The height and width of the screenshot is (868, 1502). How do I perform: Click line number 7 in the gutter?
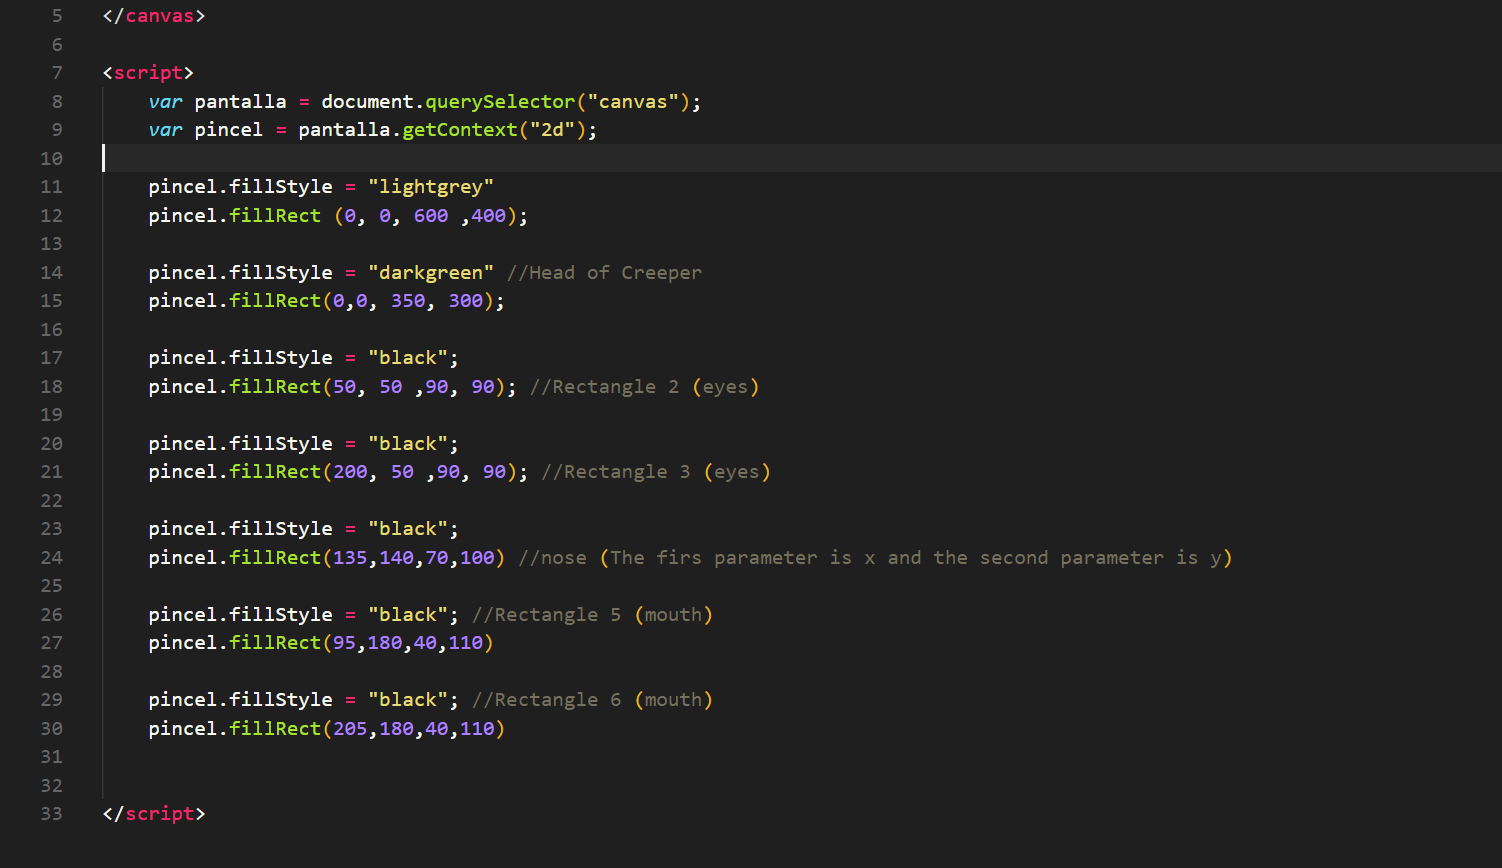pos(57,73)
